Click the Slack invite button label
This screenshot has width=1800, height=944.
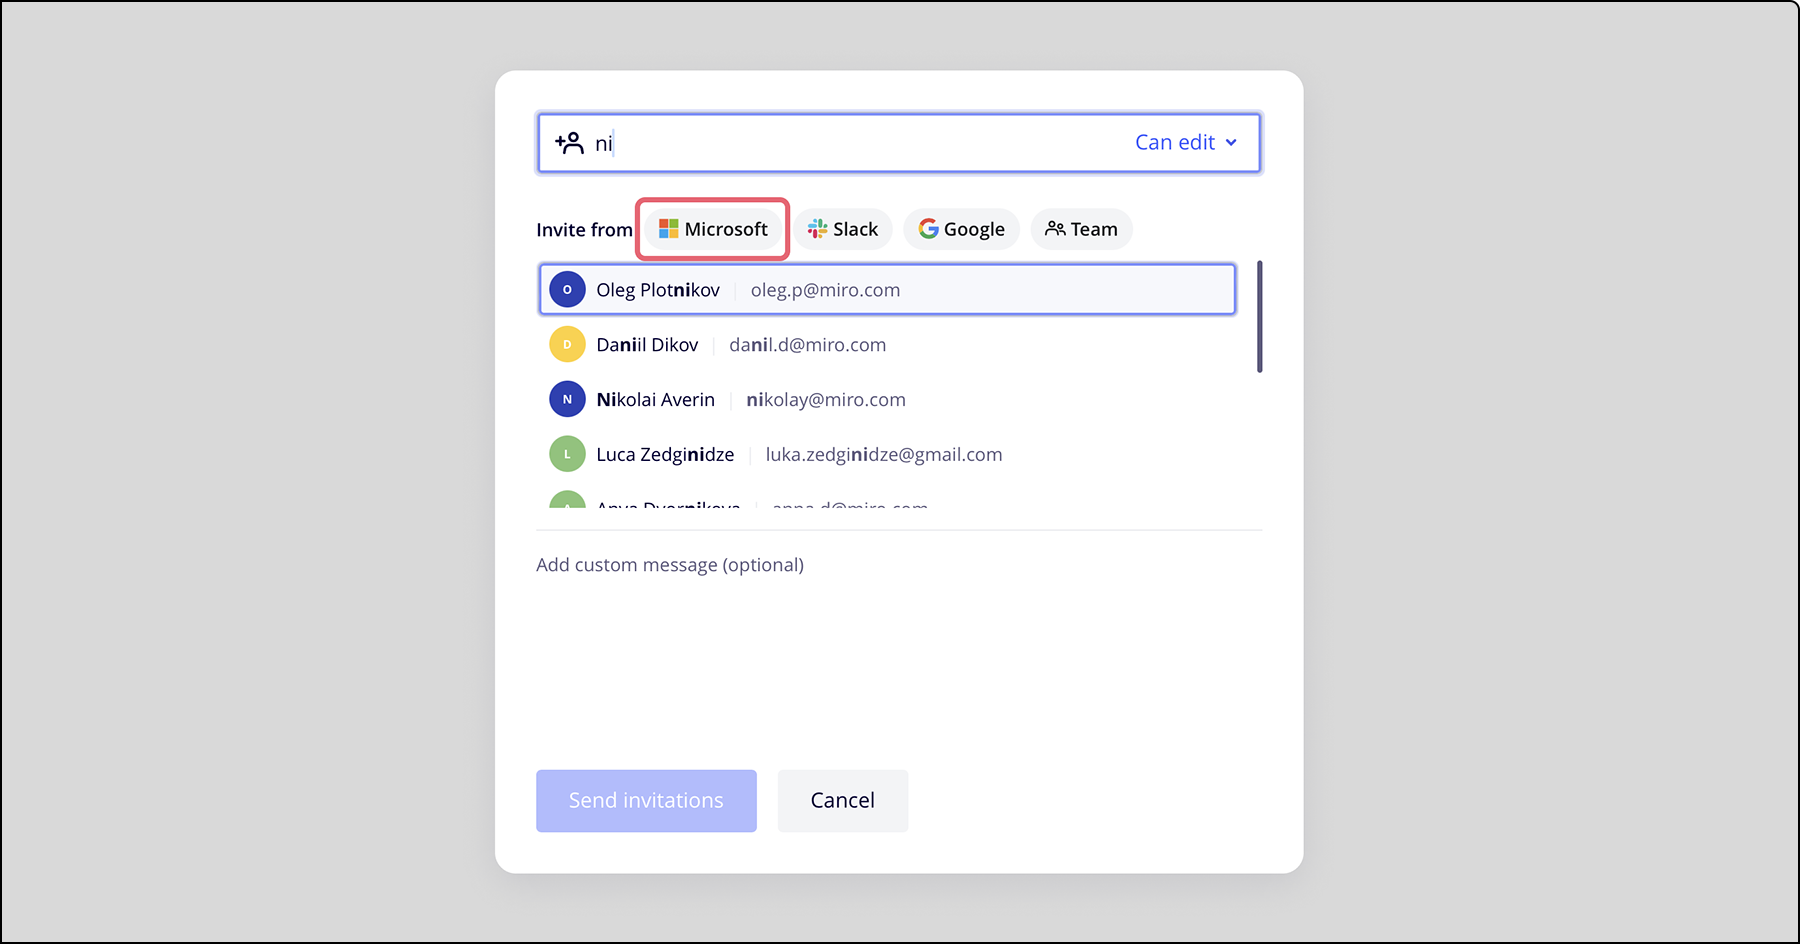(855, 229)
